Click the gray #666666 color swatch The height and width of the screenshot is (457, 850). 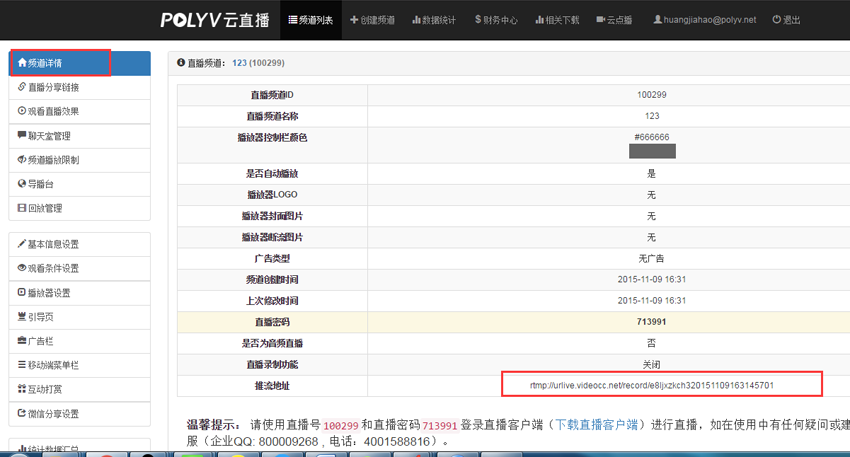(x=652, y=151)
